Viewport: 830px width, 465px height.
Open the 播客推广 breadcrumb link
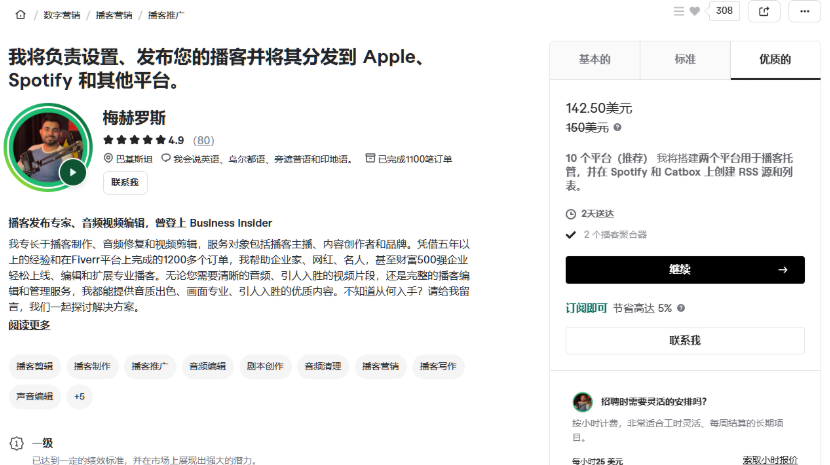(166, 15)
